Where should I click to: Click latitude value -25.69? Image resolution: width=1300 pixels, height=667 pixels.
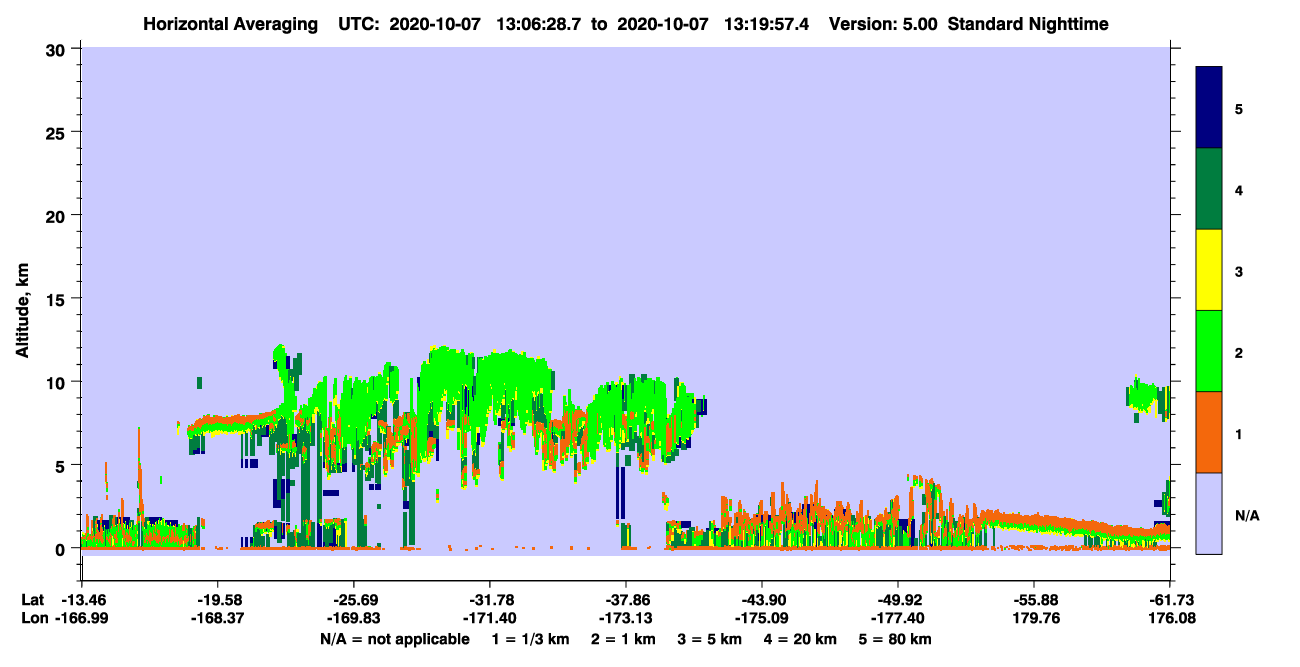click(354, 600)
